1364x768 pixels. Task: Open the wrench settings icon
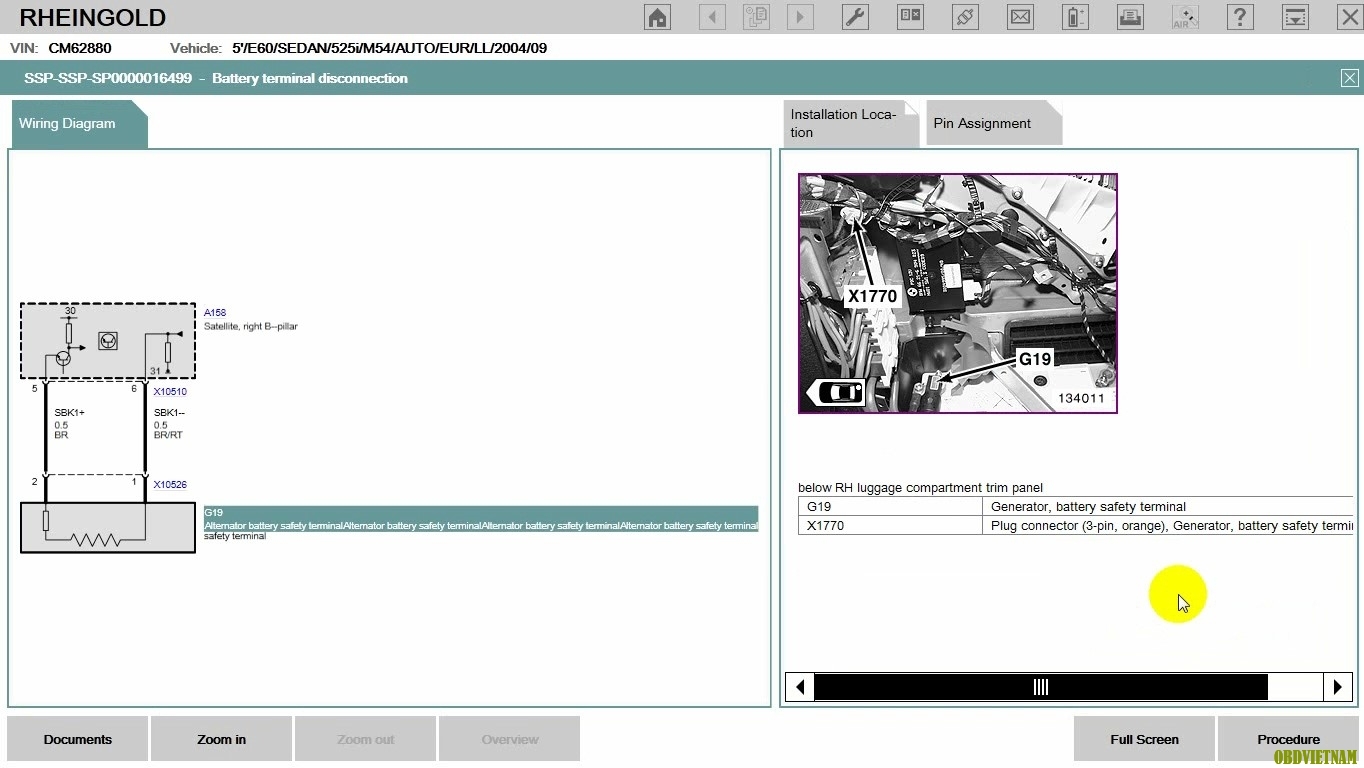pos(855,17)
